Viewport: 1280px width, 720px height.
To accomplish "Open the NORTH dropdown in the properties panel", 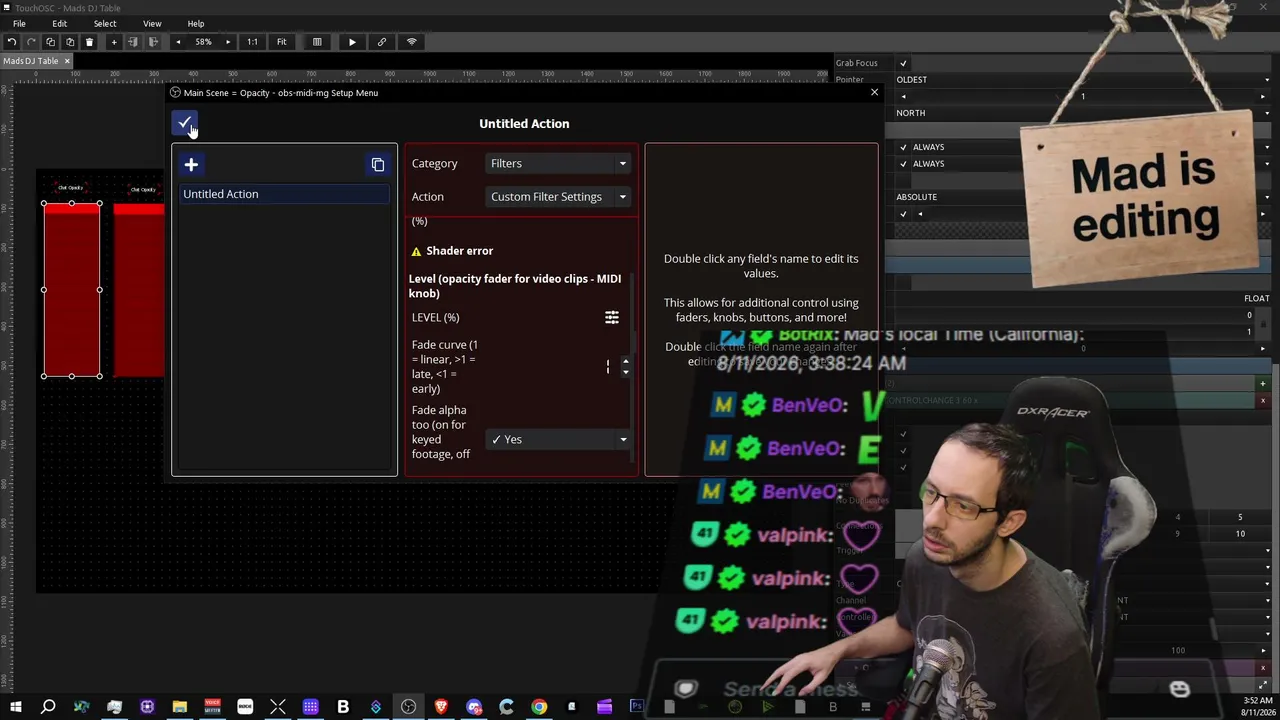I will (x=1082, y=113).
